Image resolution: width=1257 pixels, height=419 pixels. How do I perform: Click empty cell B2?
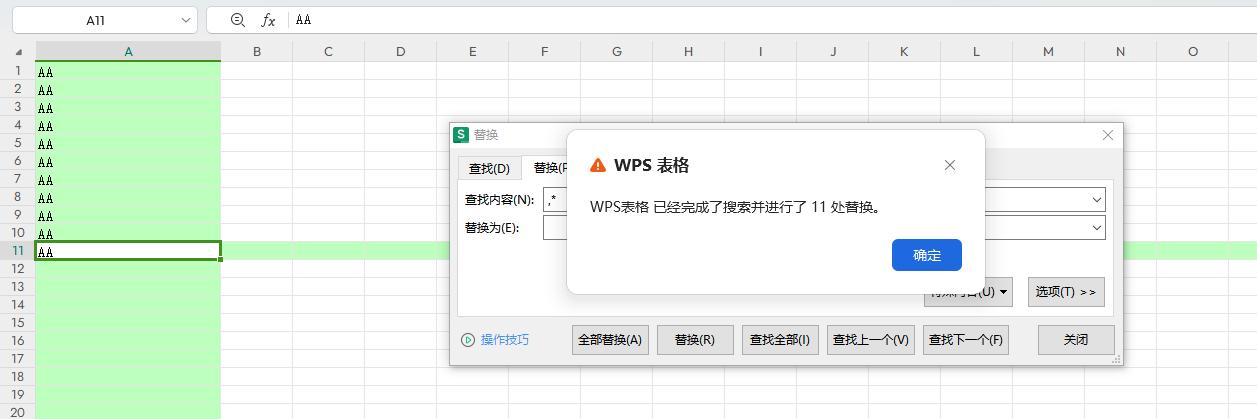(257, 89)
